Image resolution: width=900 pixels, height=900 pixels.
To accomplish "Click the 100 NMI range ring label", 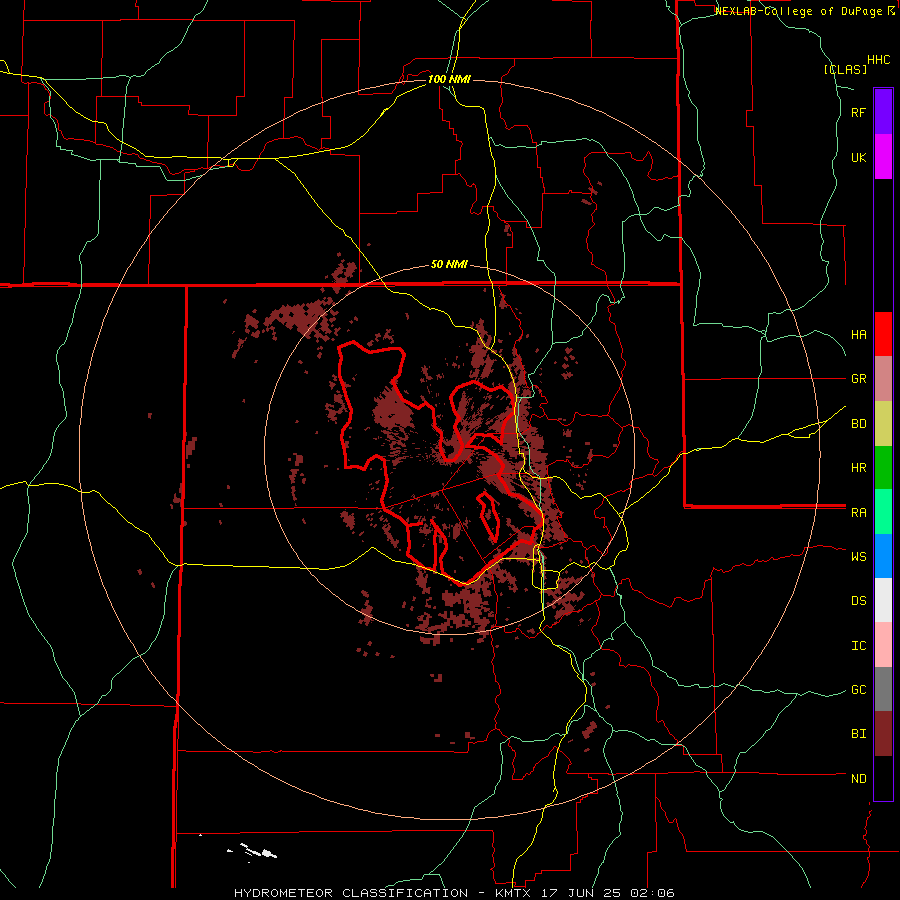I will (449, 79).
